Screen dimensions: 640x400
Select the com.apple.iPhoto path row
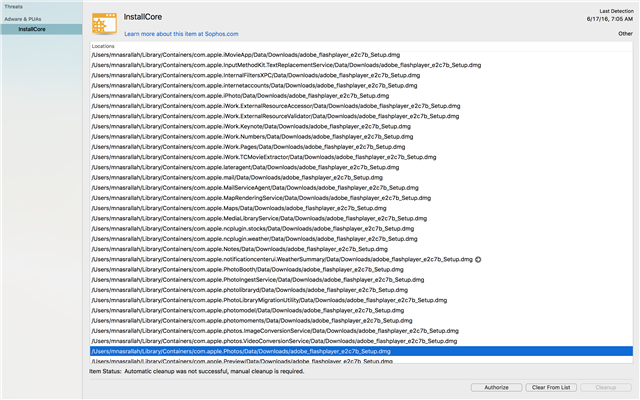click(x=361, y=96)
